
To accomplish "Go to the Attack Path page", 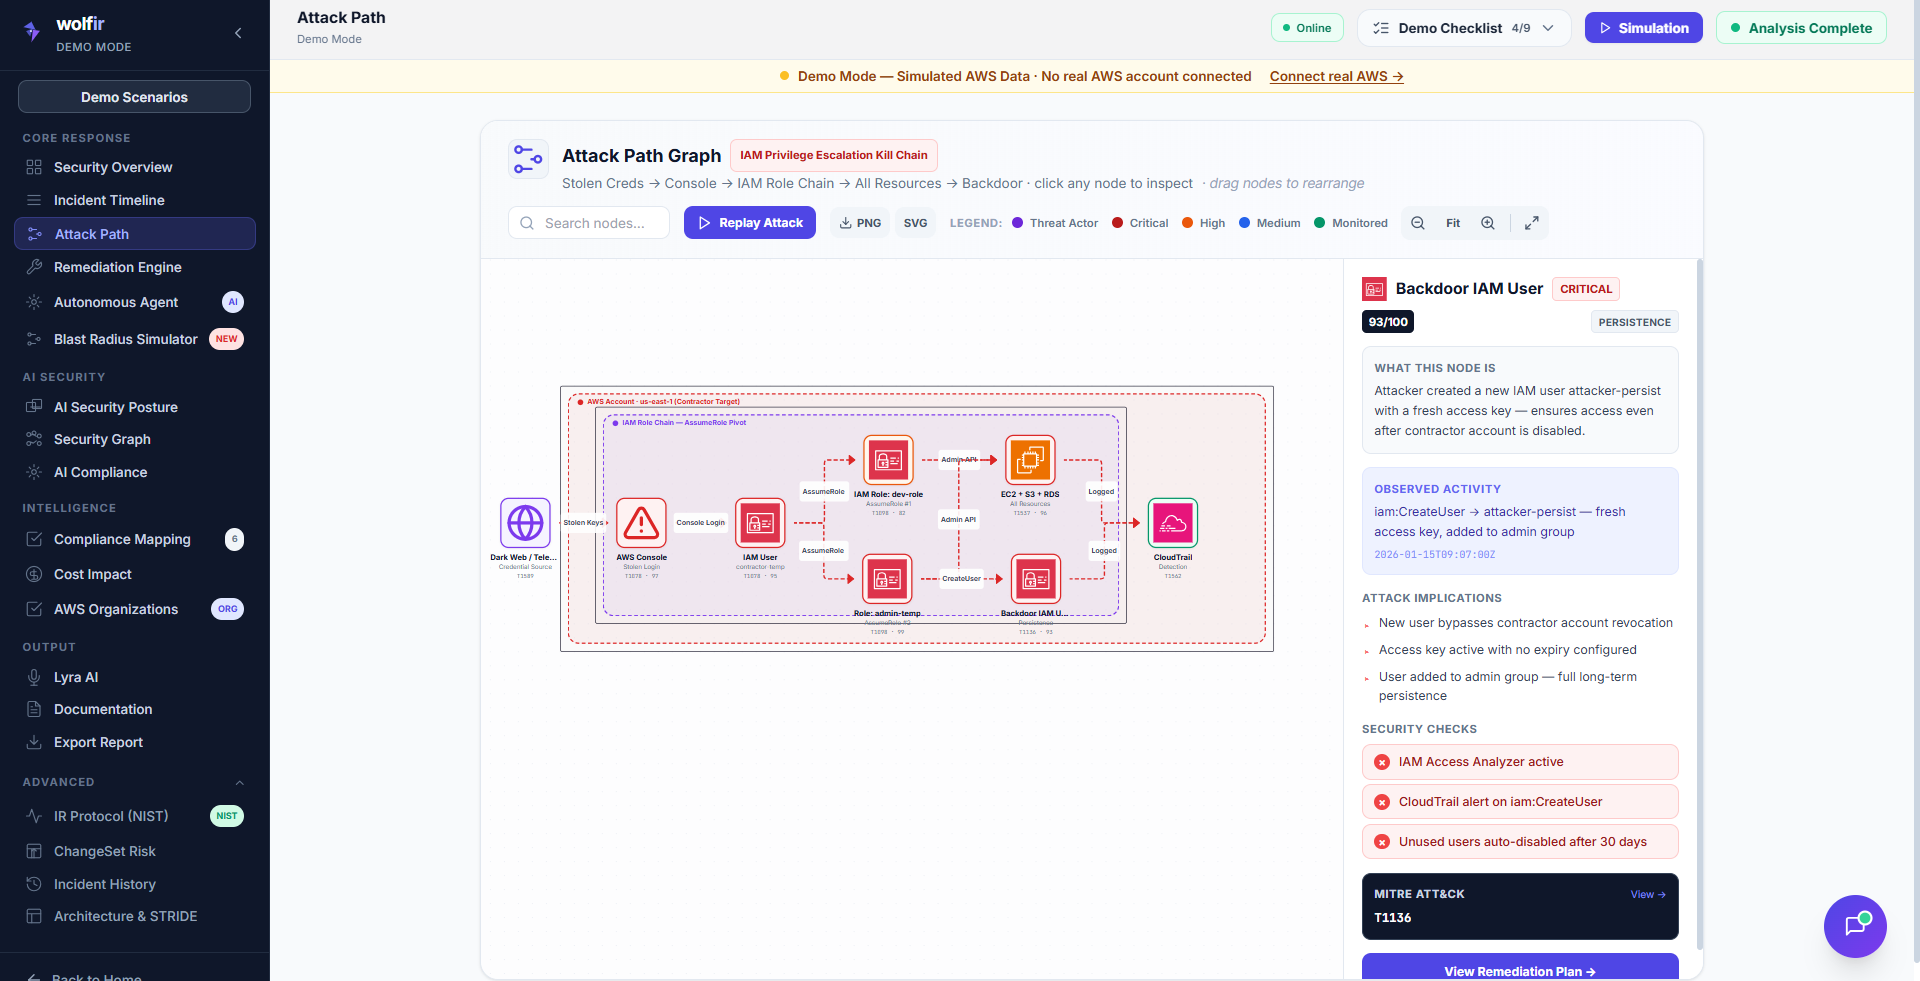I will tap(135, 234).
